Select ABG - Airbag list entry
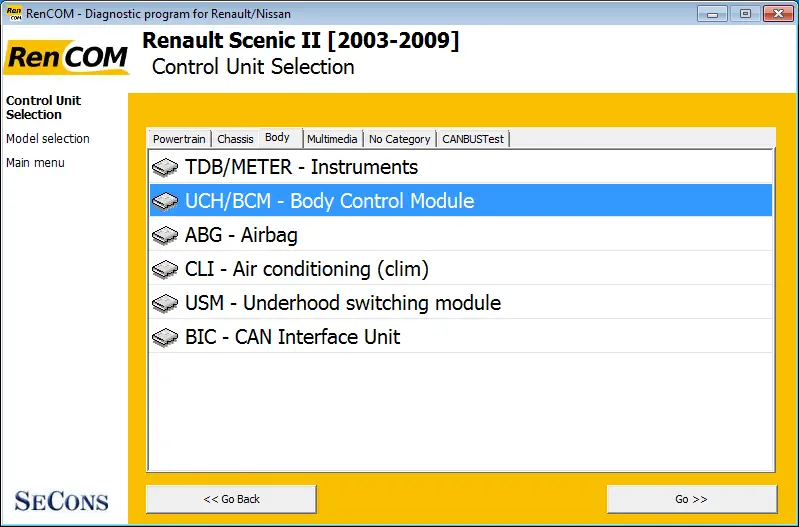Viewport: 799px width, 527px height. click(x=461, y=235)
